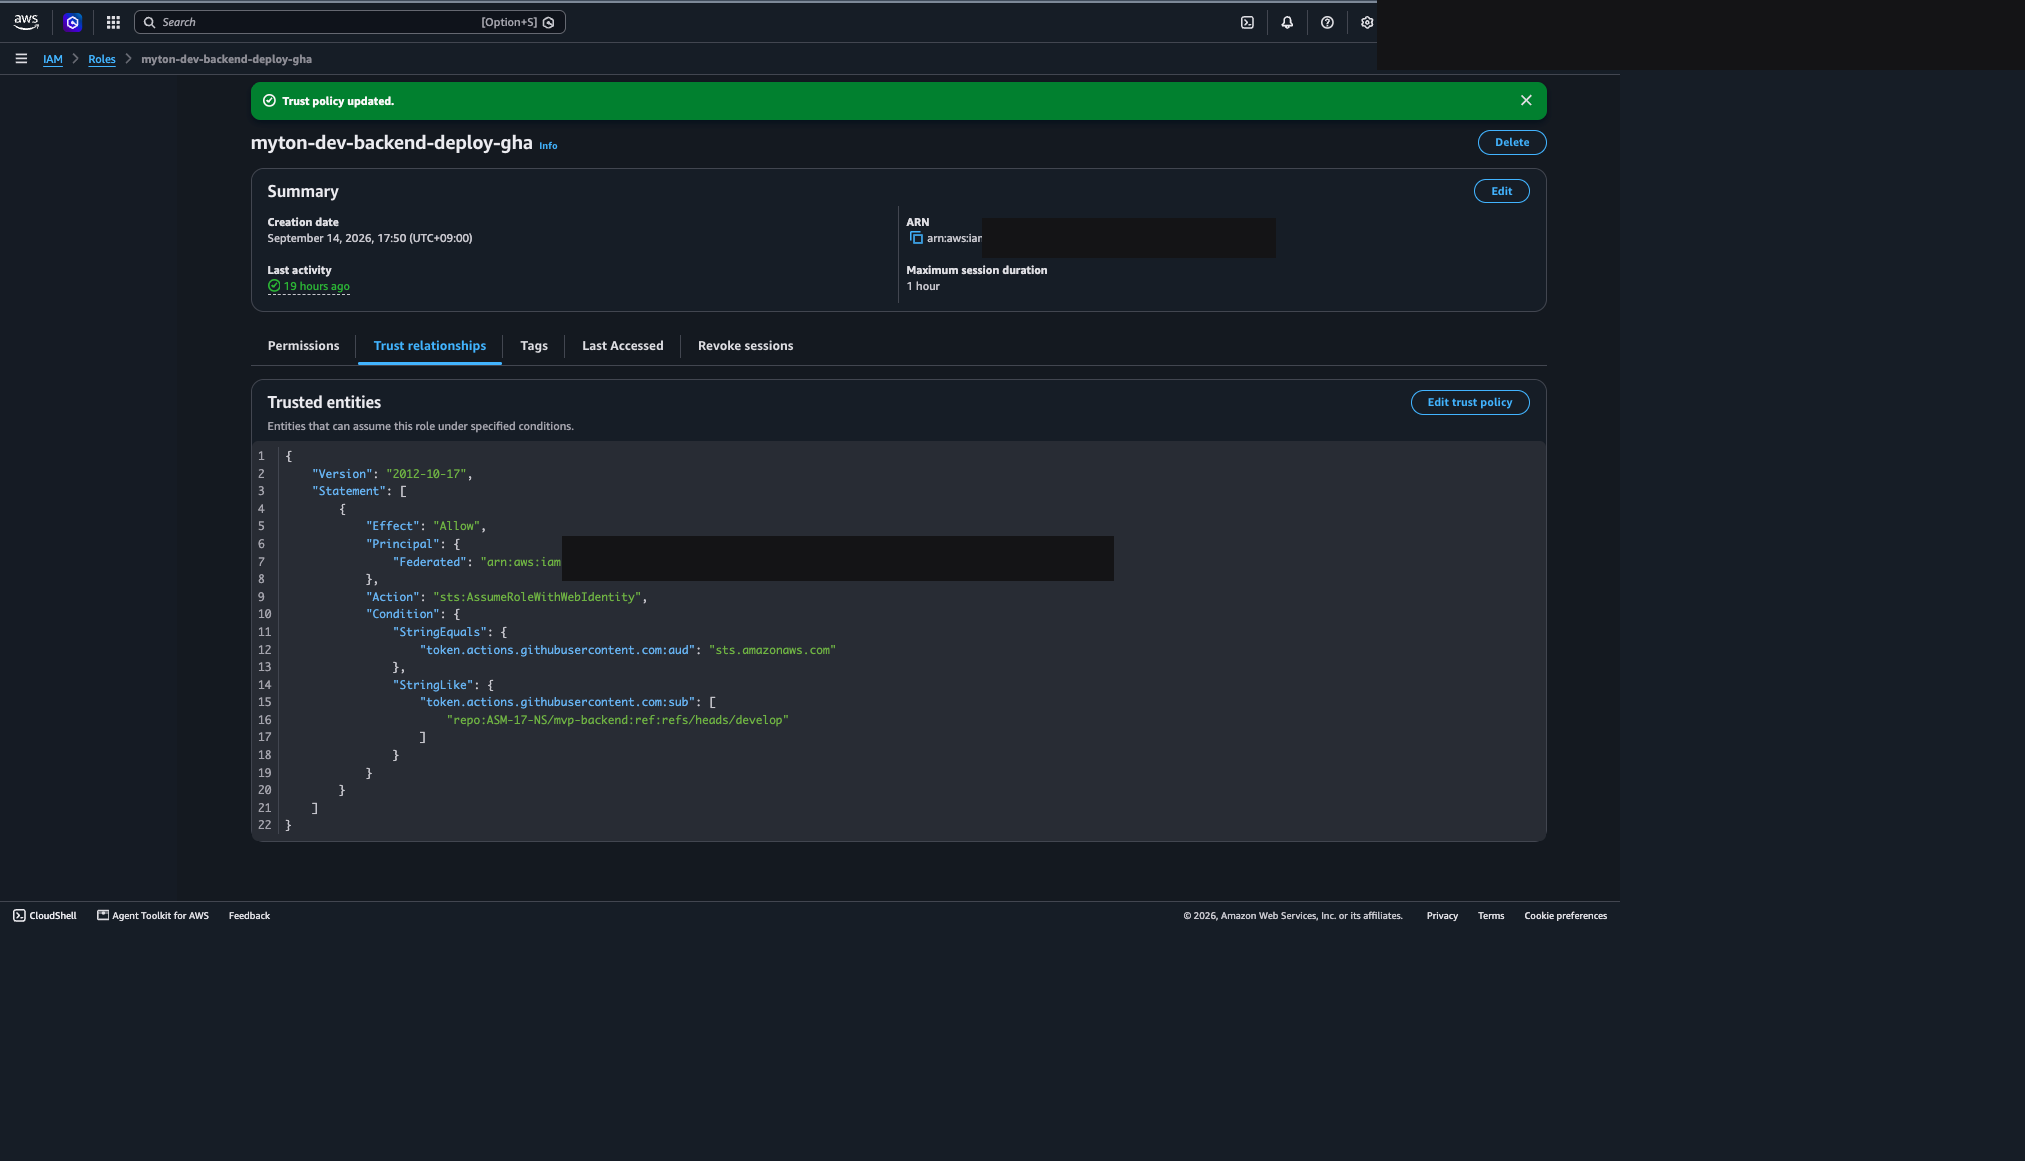The image size is (2025, 1161).
Task: Open the Info link beside role name
Action: (548, 146)
